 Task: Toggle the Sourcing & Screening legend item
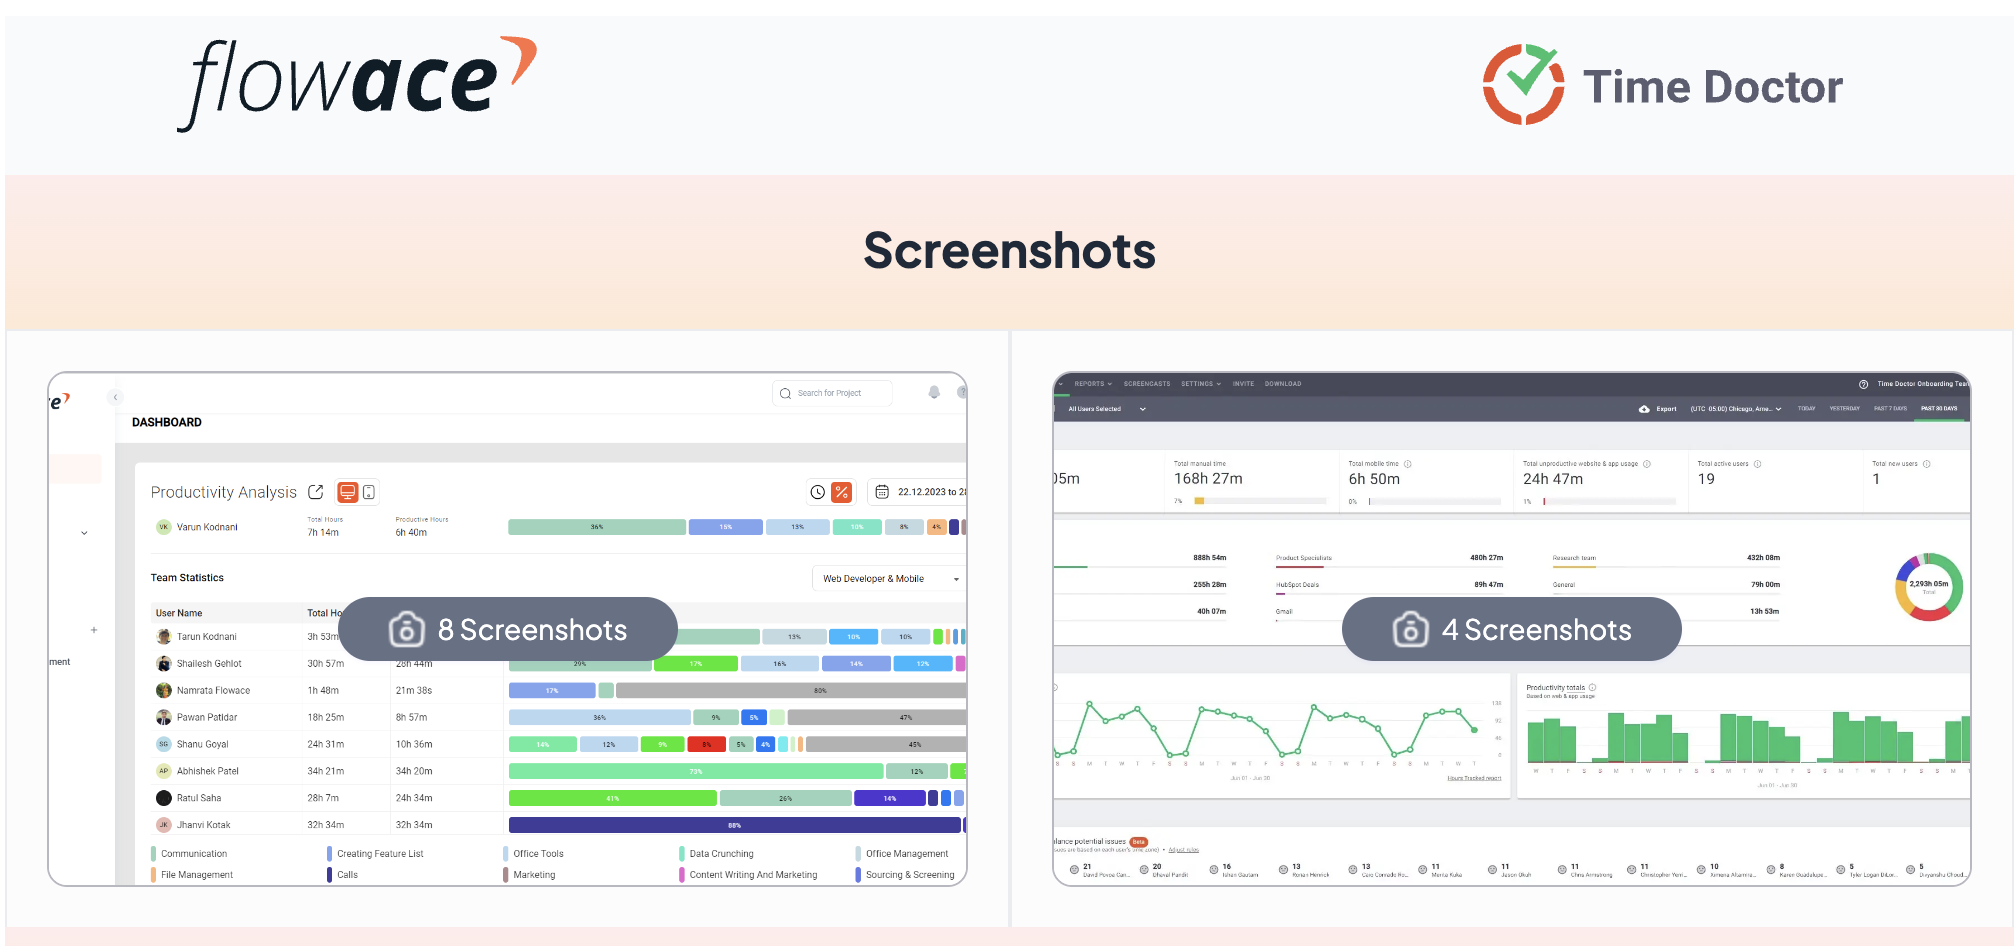click(x=906, y=875)
